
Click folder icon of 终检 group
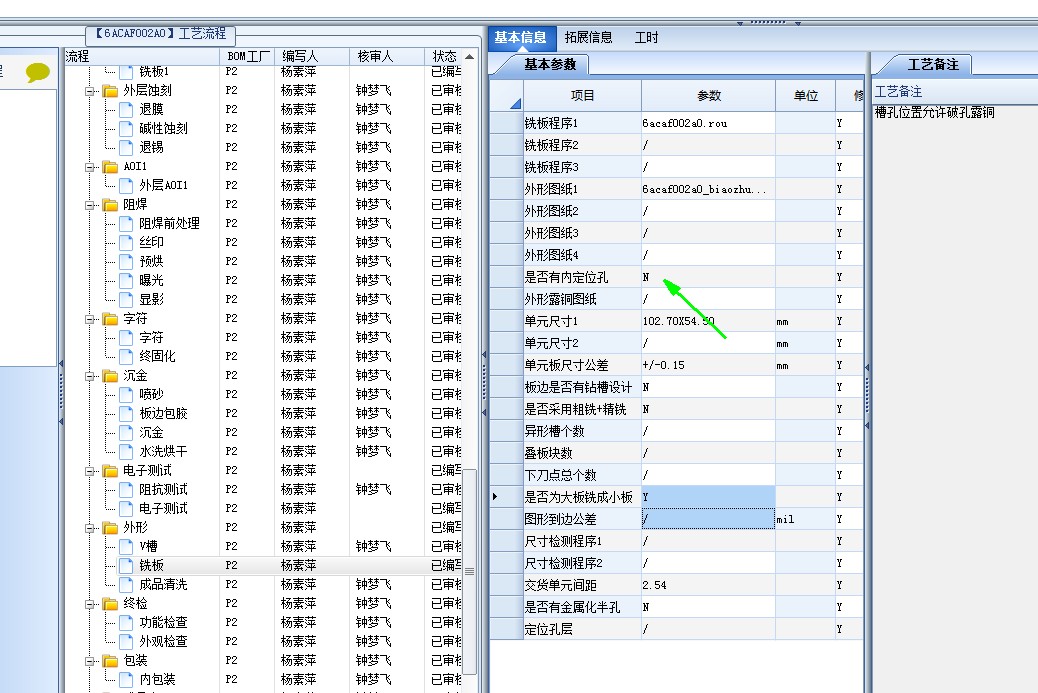point(111,604)
